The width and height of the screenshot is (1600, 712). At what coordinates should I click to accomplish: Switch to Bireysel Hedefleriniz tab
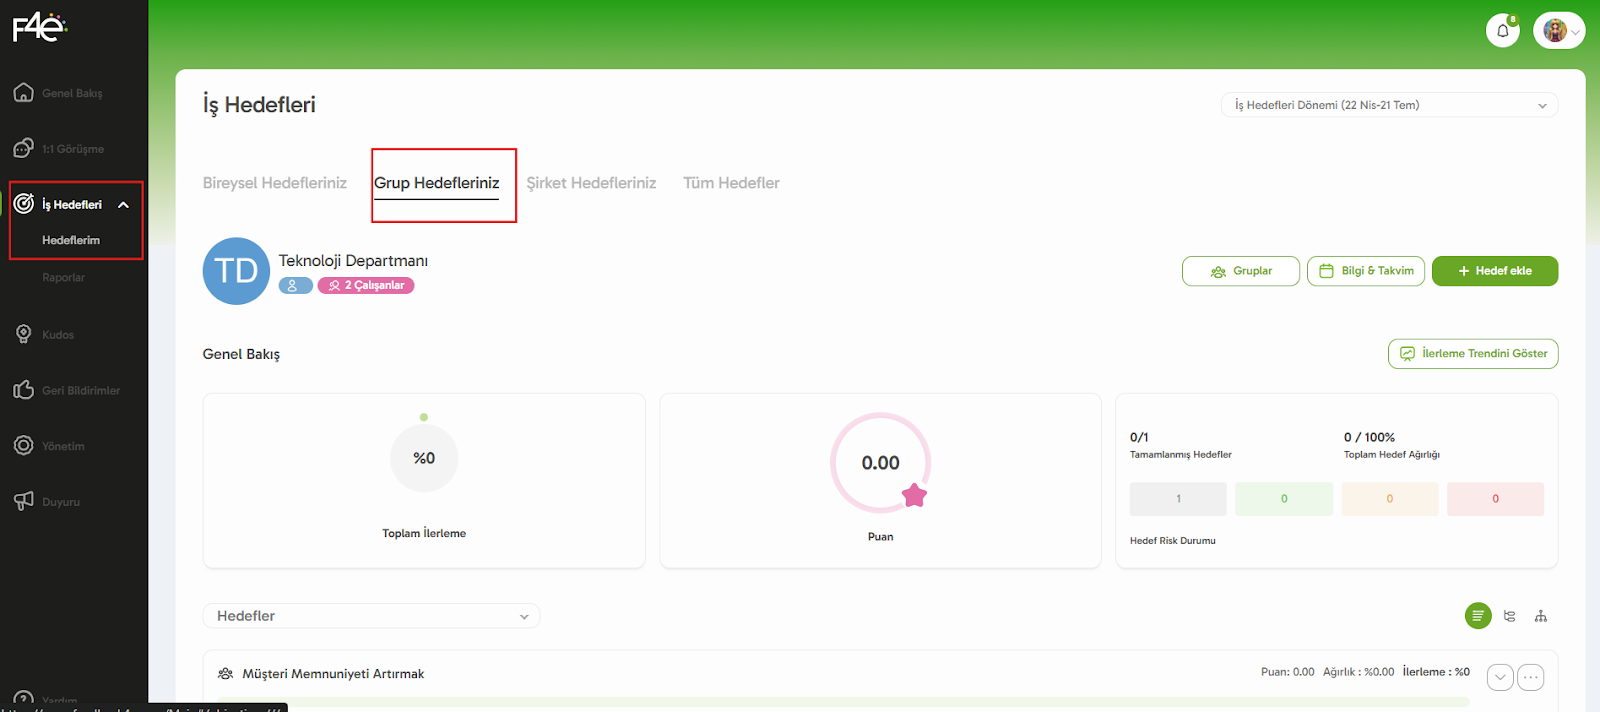[x=274, y=183]
